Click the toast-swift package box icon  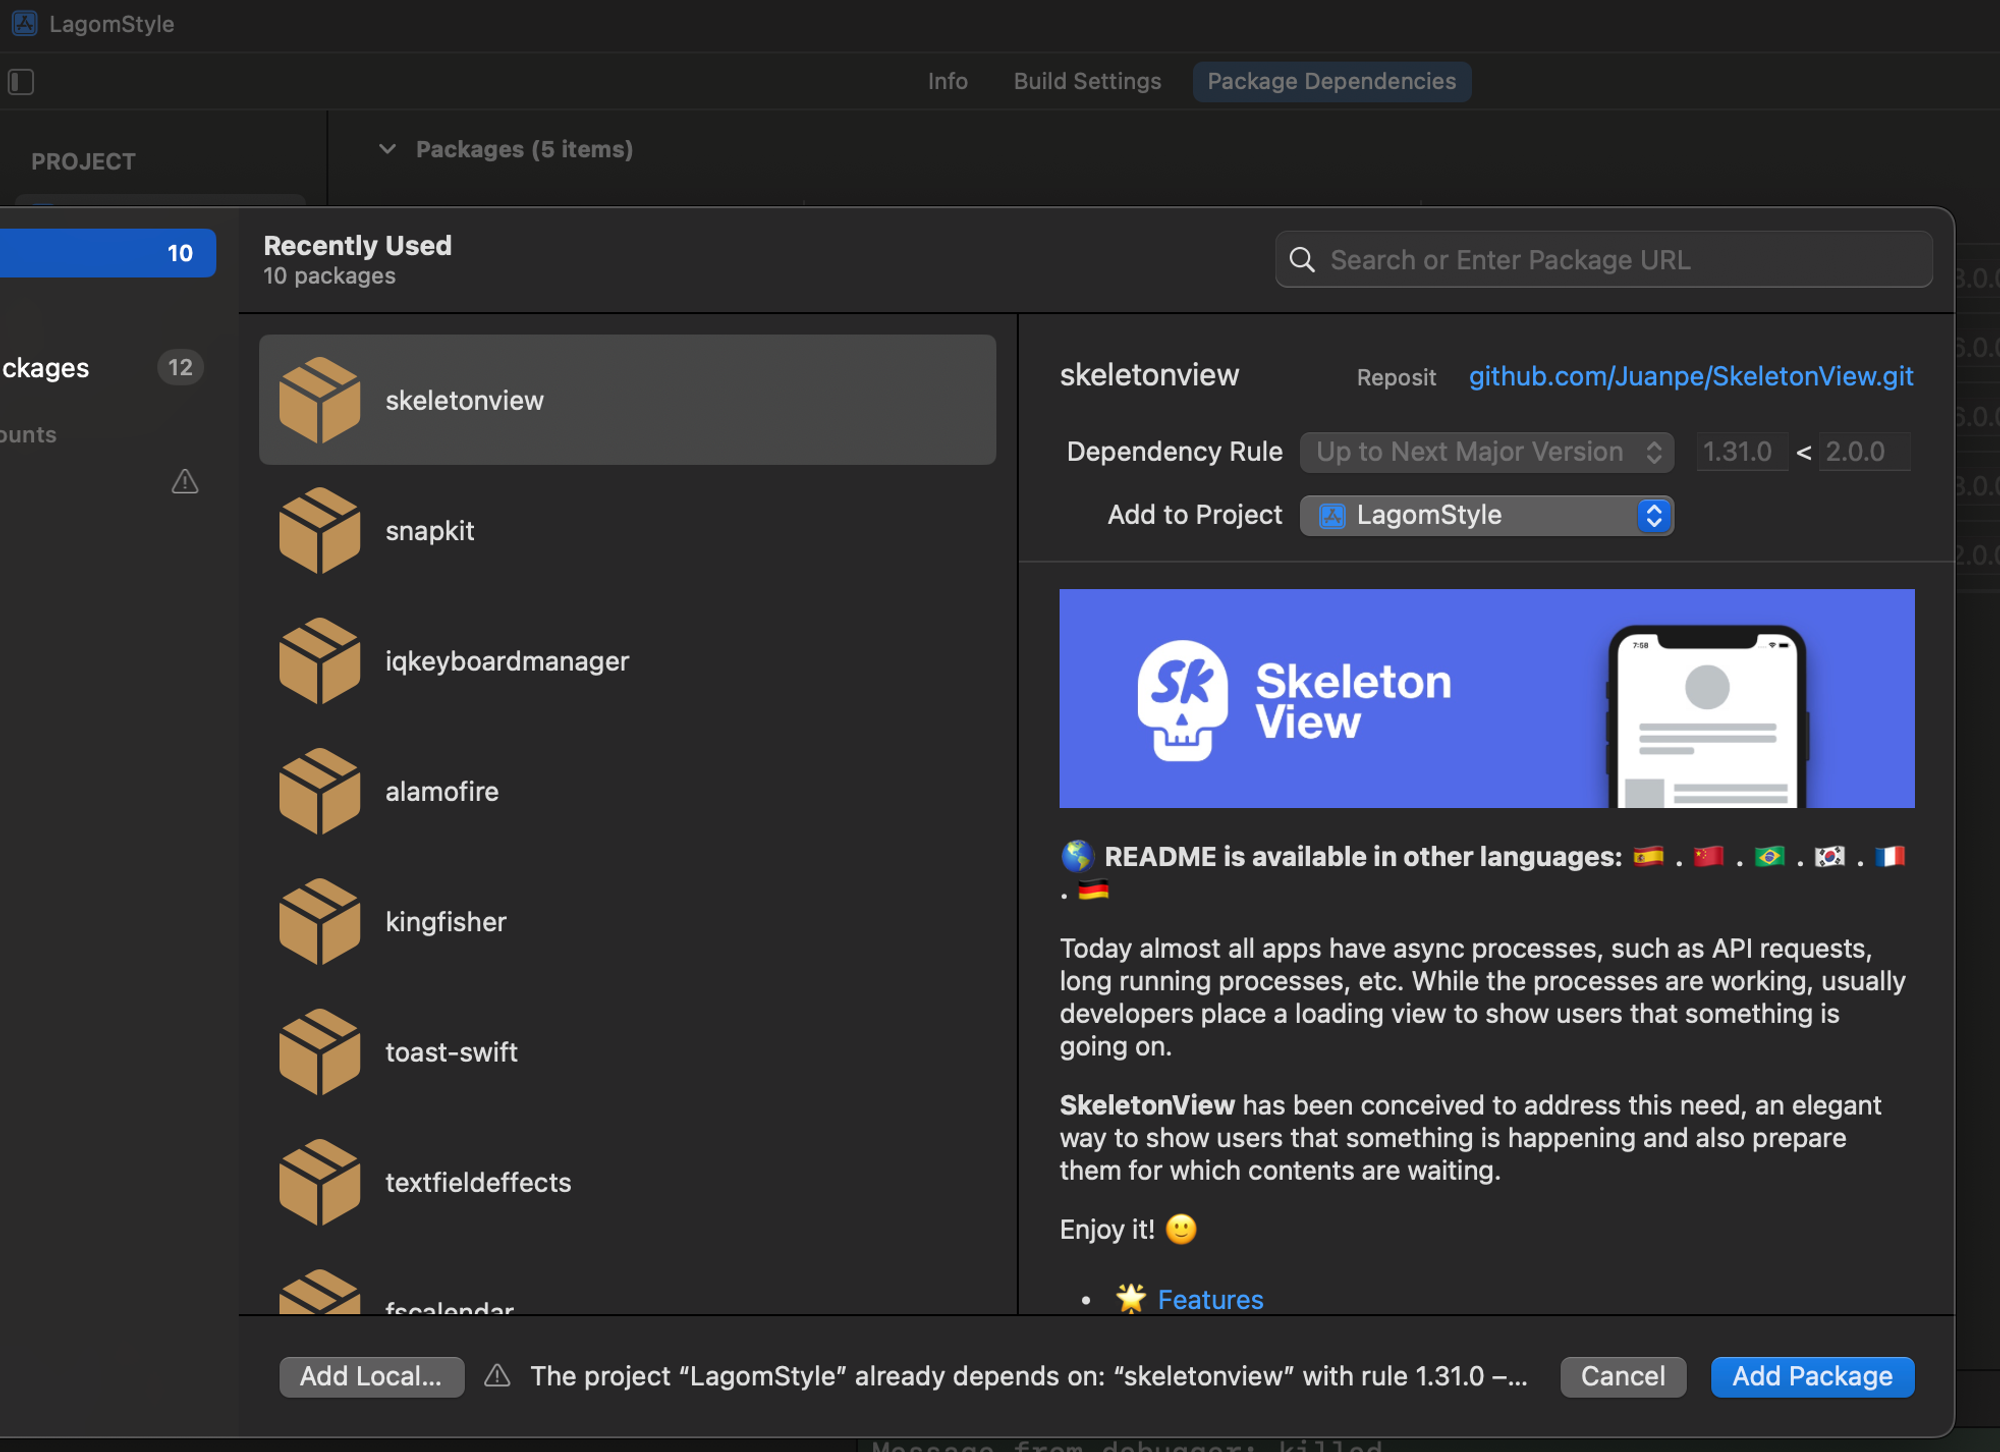coord(319,1052)
